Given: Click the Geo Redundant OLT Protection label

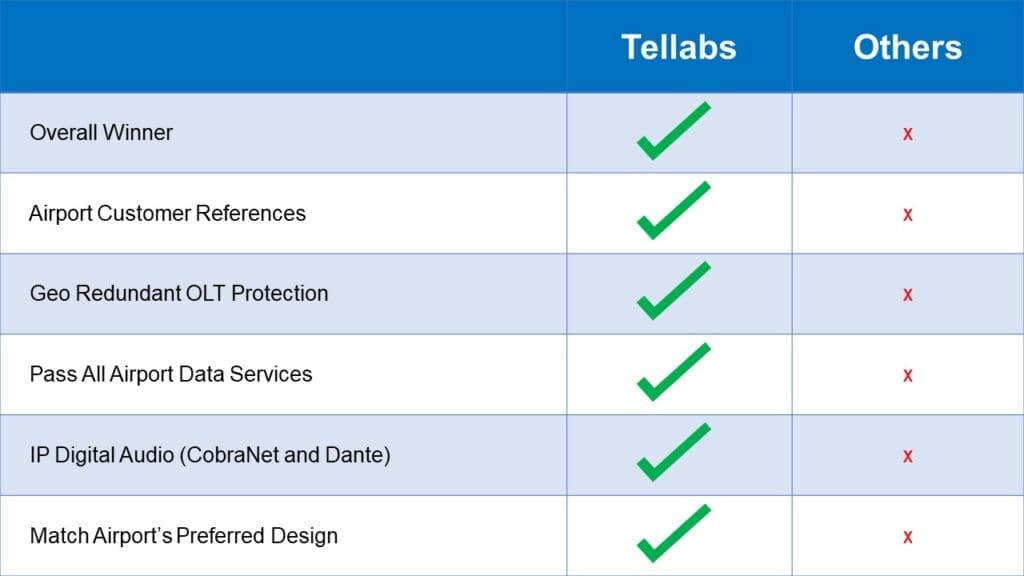Looking at the screenshot, I should (x=179, y=293).
